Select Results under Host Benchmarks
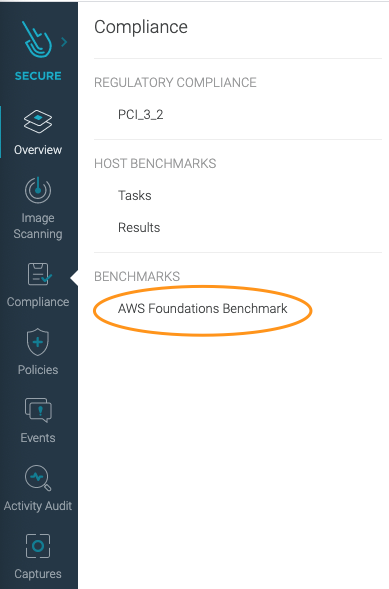 pyautogui.click(x=139, y=227)
